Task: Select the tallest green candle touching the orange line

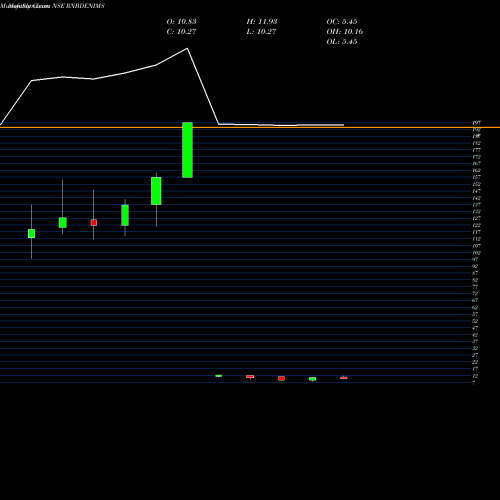Action: point(187,150)
